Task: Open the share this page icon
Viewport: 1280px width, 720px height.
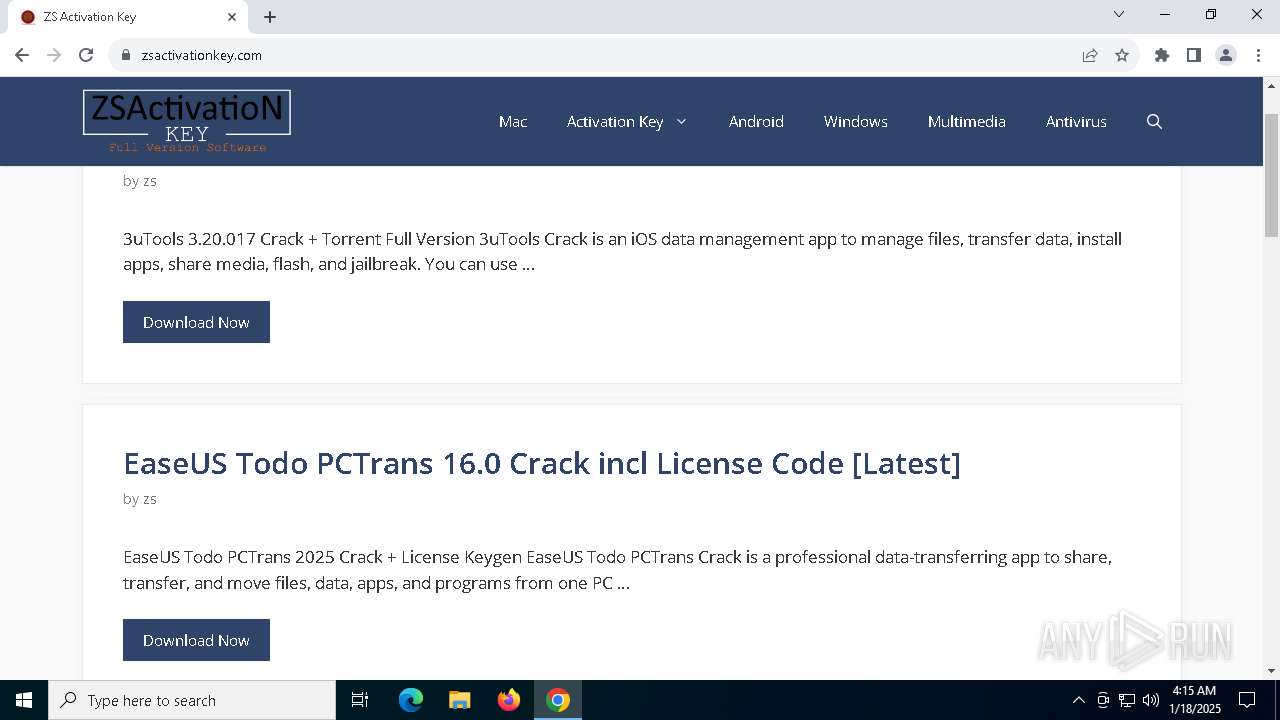Action: pyautogui.click(x=1090, y=55)
